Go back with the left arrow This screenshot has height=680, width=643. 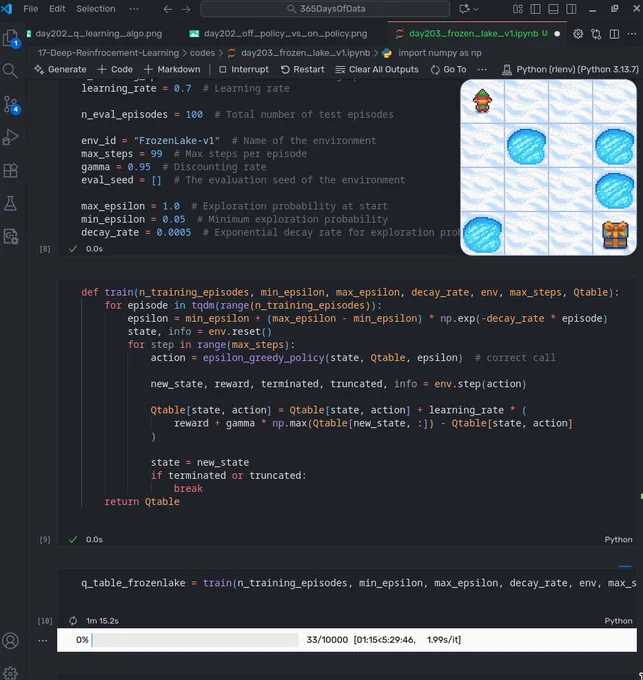pos(168,9)
